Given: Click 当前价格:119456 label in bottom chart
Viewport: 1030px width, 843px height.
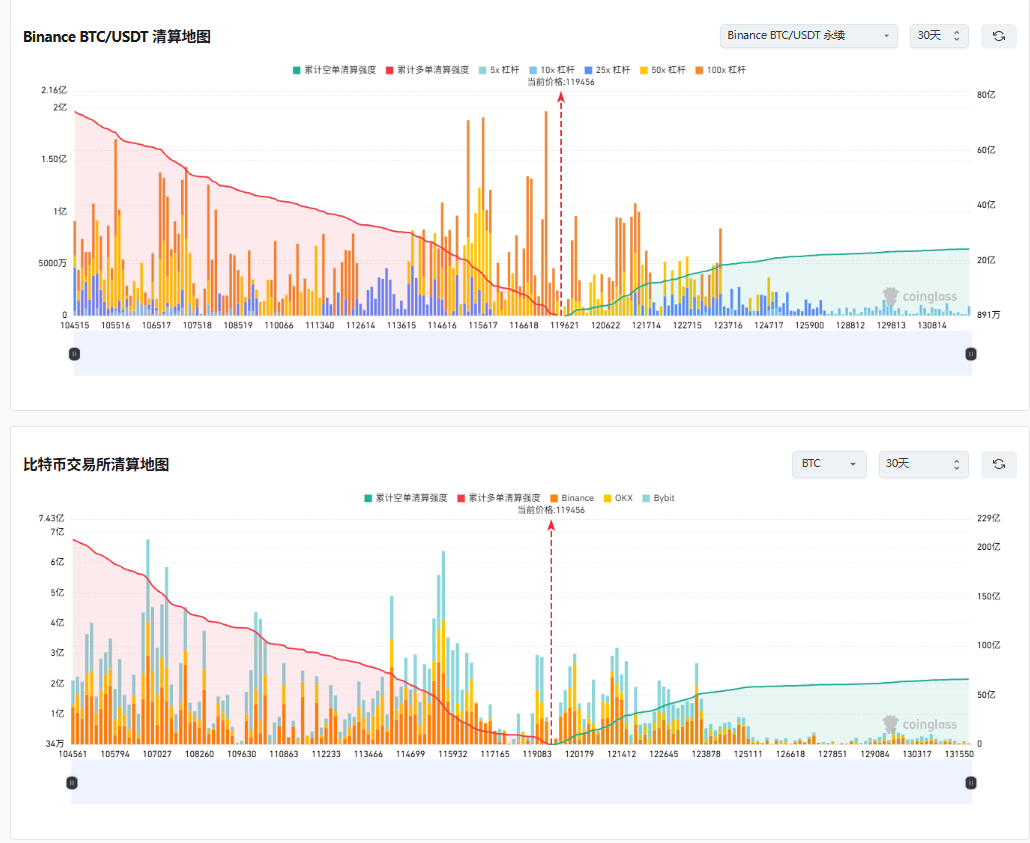Looking at the screenshot, I should tap(551, 510).
